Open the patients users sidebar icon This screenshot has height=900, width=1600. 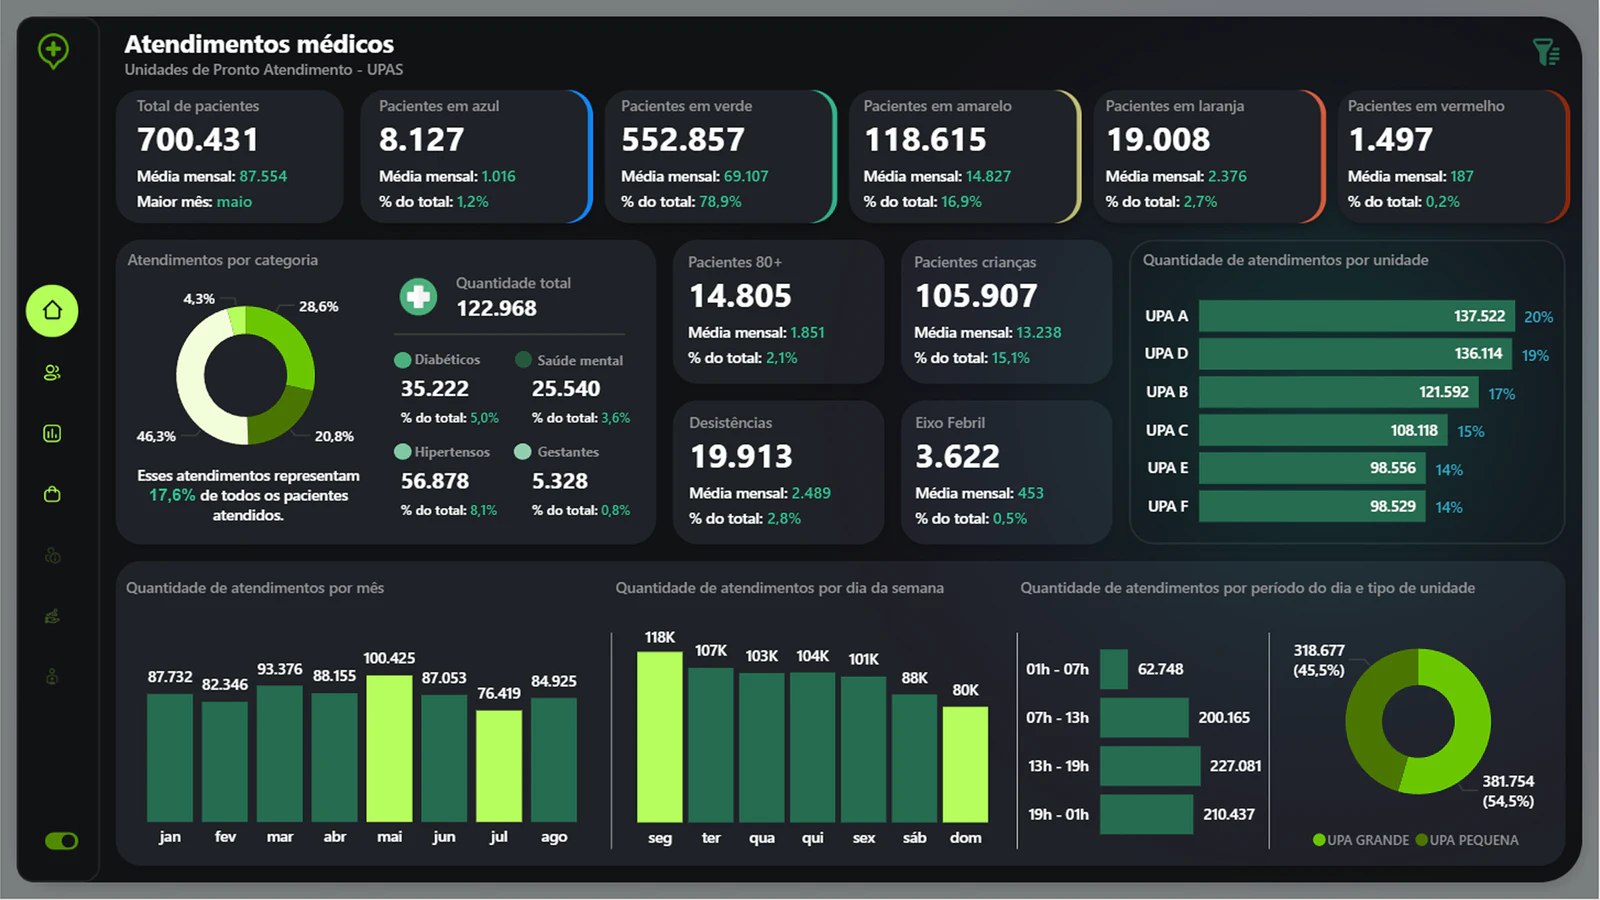pyautogui.click(x=52, y=372)
